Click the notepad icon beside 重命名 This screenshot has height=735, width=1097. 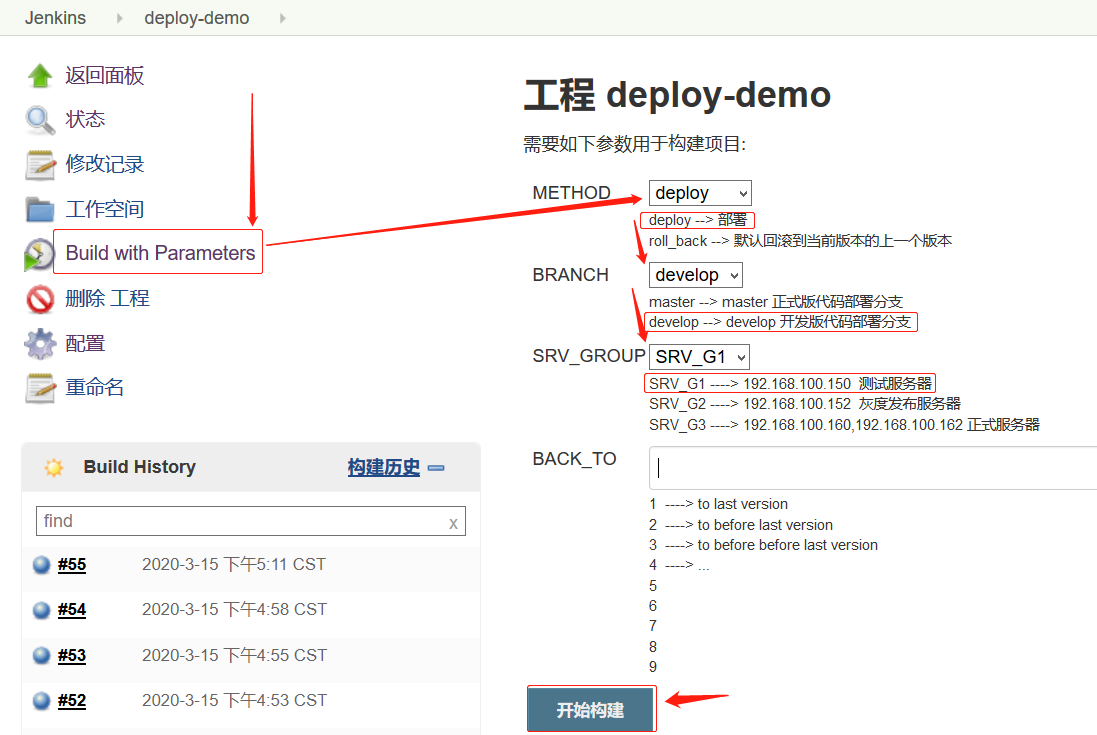coord(40,387)
